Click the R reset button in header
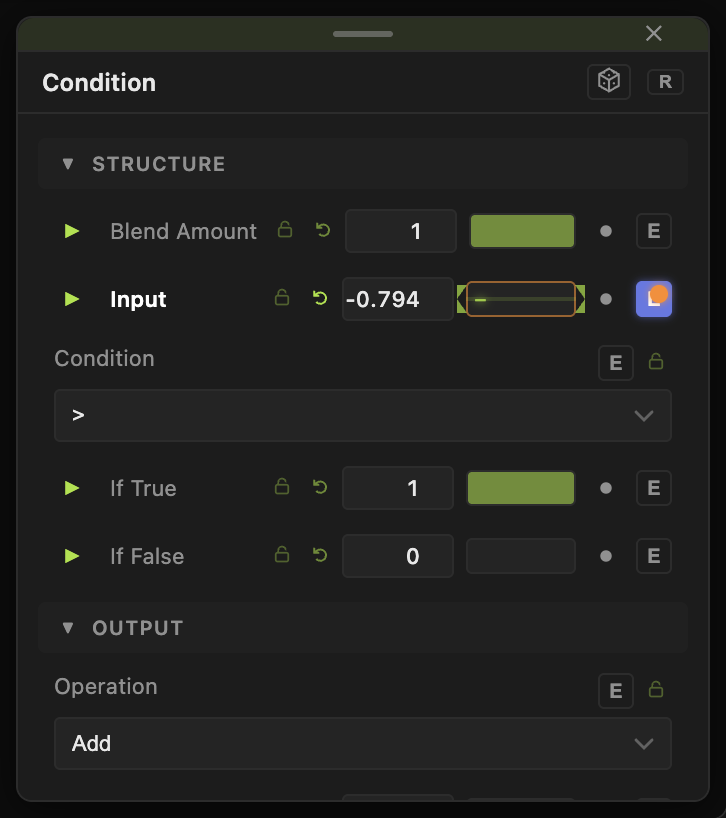 [x=665, y=82]
